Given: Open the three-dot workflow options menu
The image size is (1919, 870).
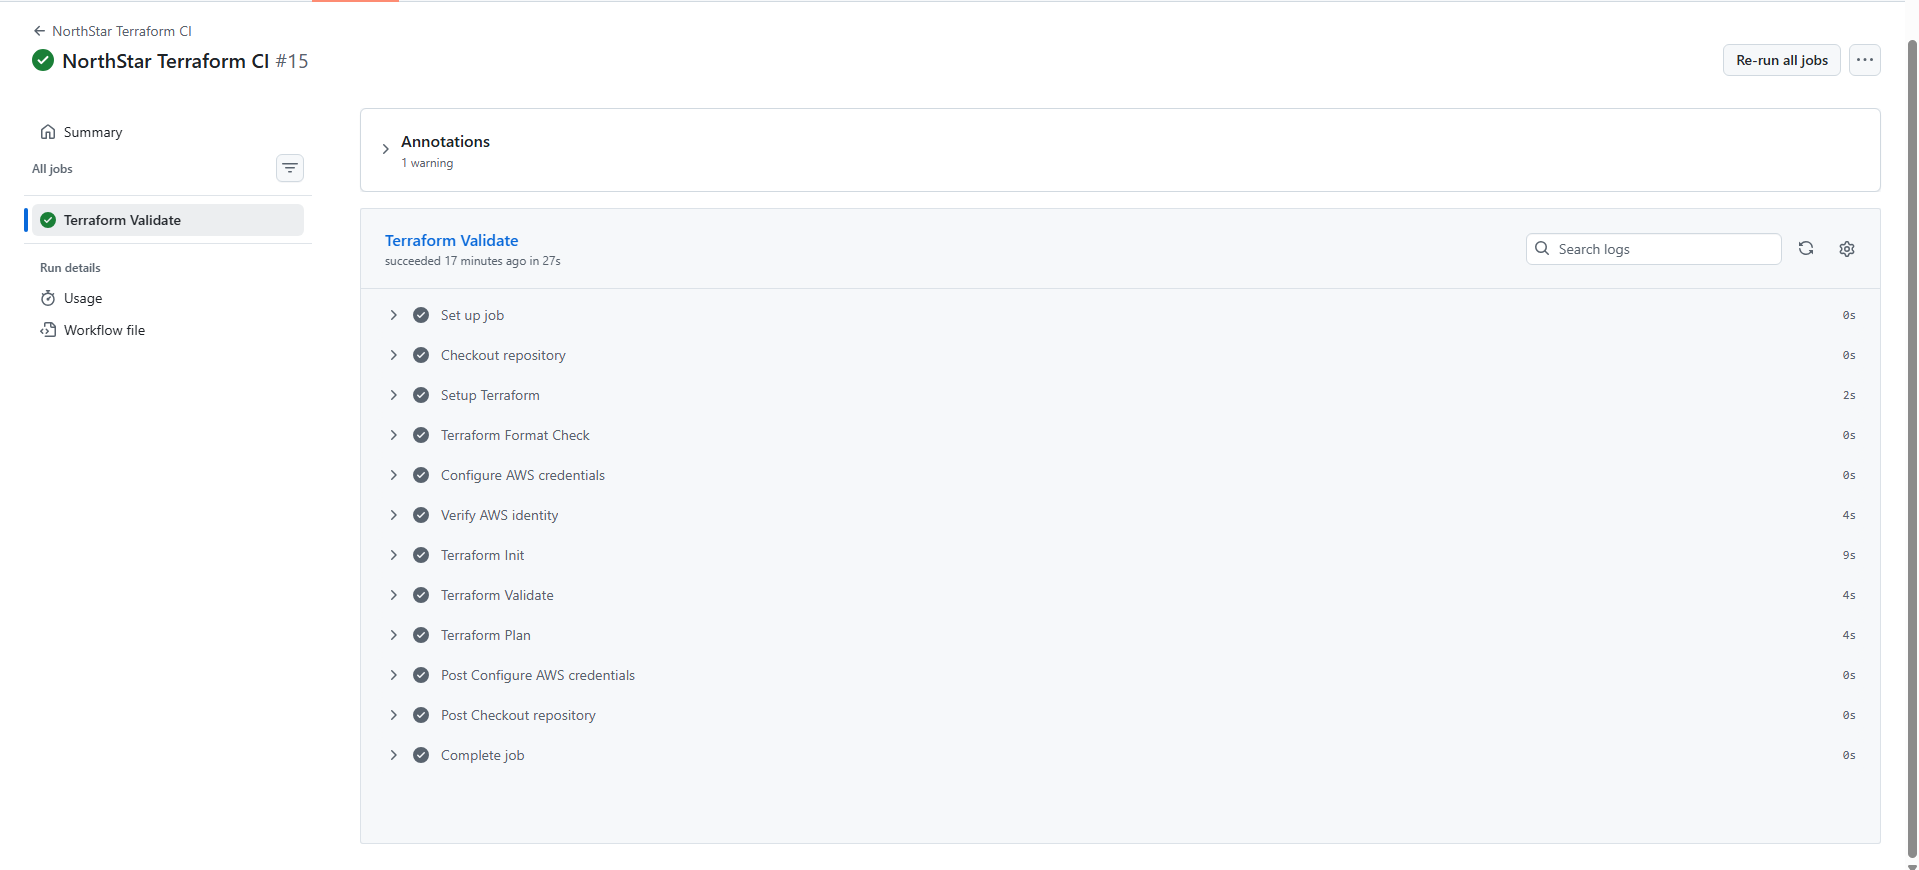Looking at the screenshot, I should coord(1864,60).
